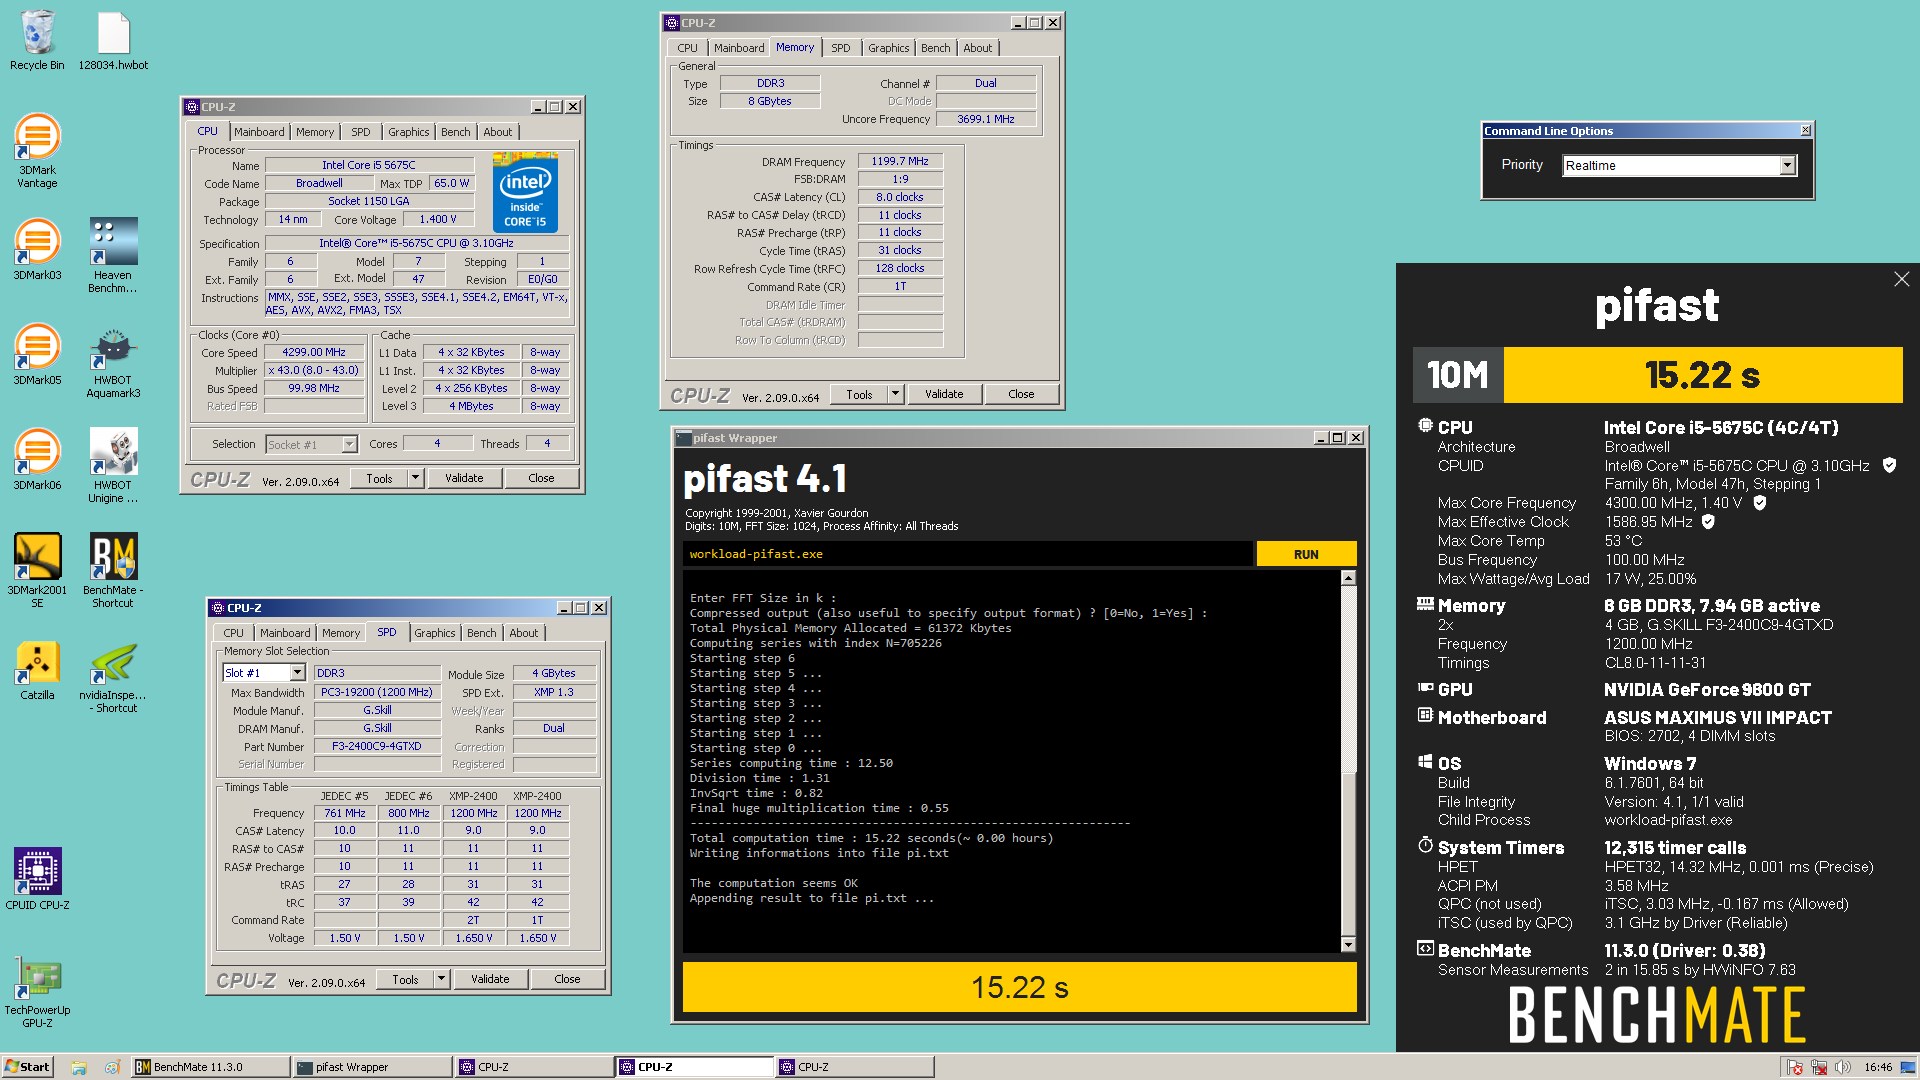Click the taskbar clock showing 16:46
Image resolution: width=1920 pixels, height=1080 pixels.
click(1878, 1067)
